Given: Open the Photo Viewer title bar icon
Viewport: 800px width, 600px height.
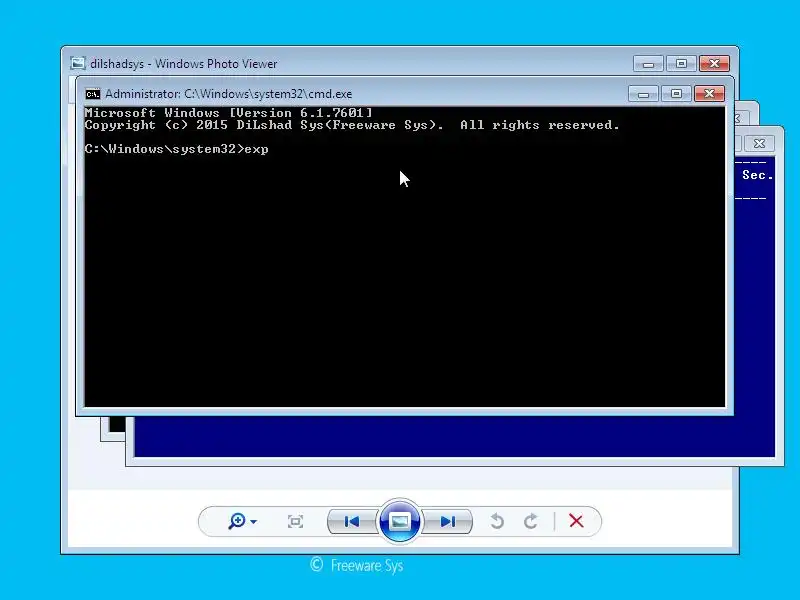Looking at the screenshot, I should [x=78, y=63].
